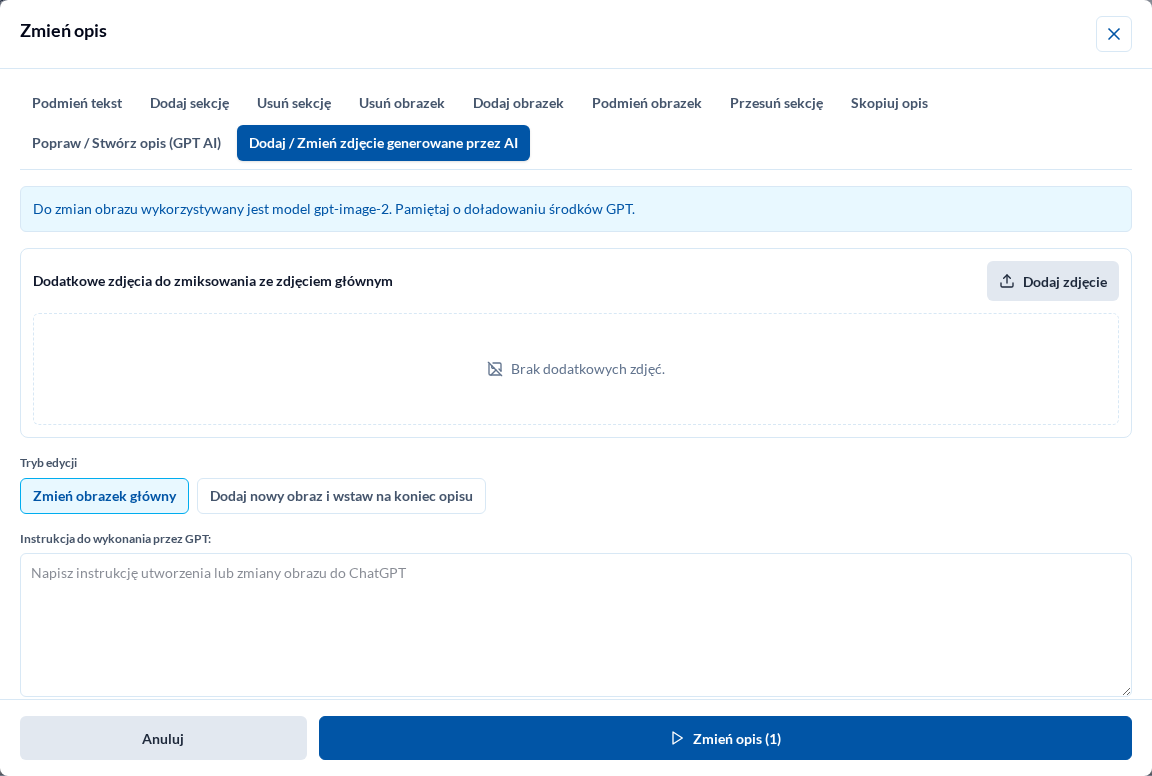Open the Usuń obrazek tab
Screen dimensions: 1152x776
pyautogui.click(x=402, y=103)
